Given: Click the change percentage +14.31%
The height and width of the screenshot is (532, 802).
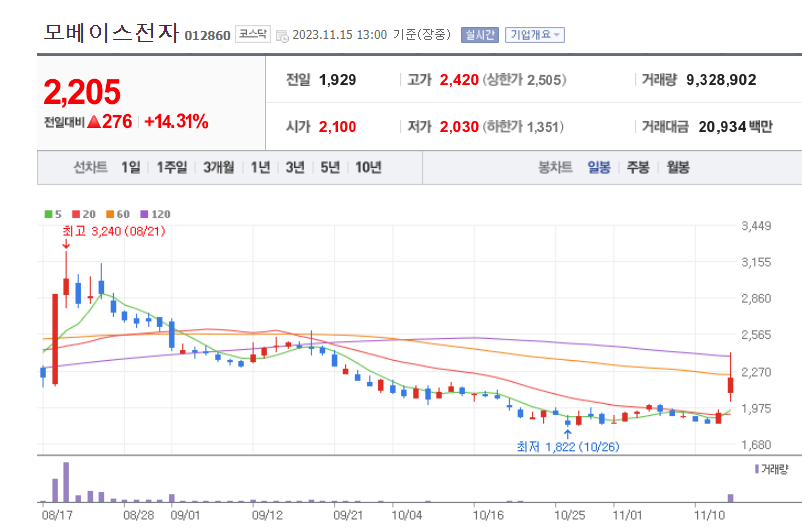Looking at the screenshot, I should tap(176, 122).
